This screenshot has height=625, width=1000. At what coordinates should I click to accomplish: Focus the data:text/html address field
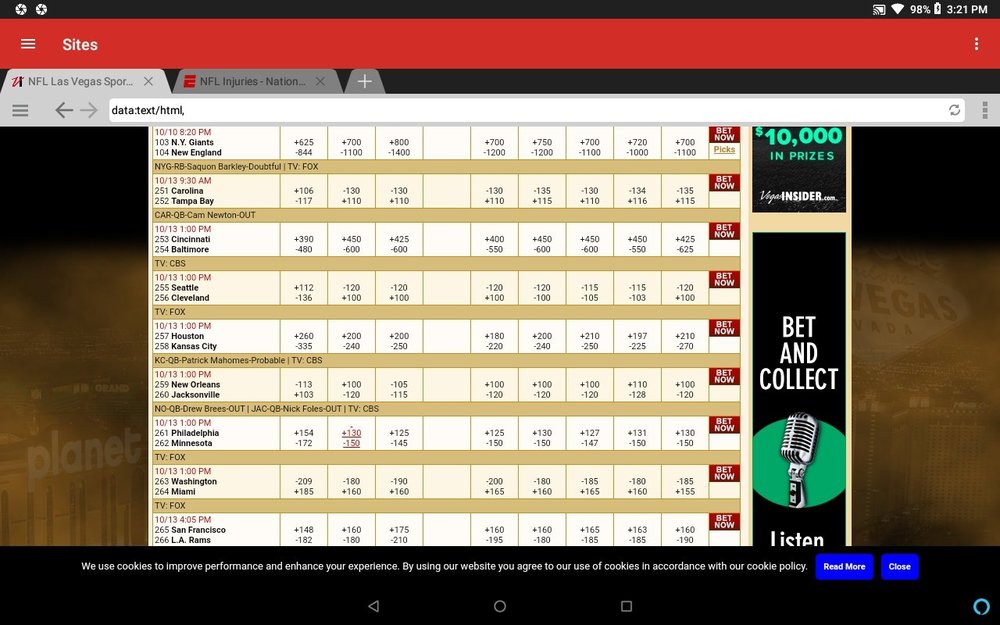pos(526,110)
